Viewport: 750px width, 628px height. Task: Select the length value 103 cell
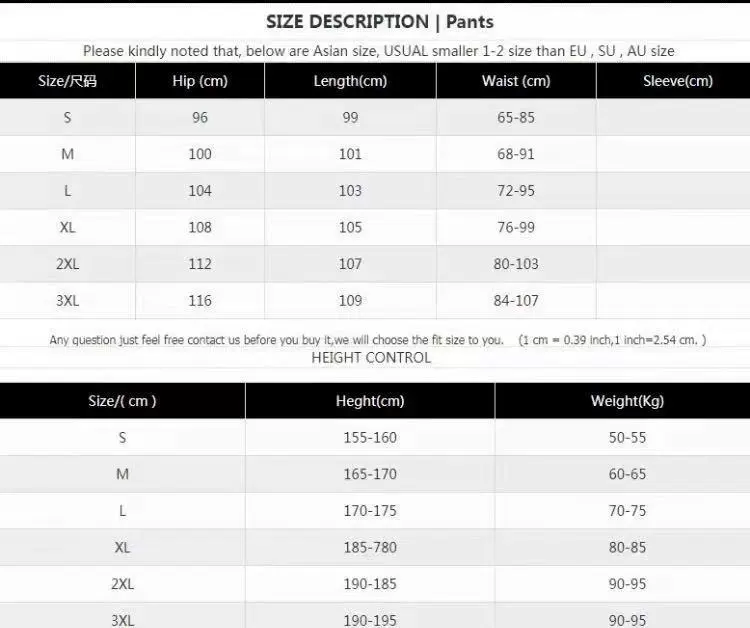(x=350, y=190)
